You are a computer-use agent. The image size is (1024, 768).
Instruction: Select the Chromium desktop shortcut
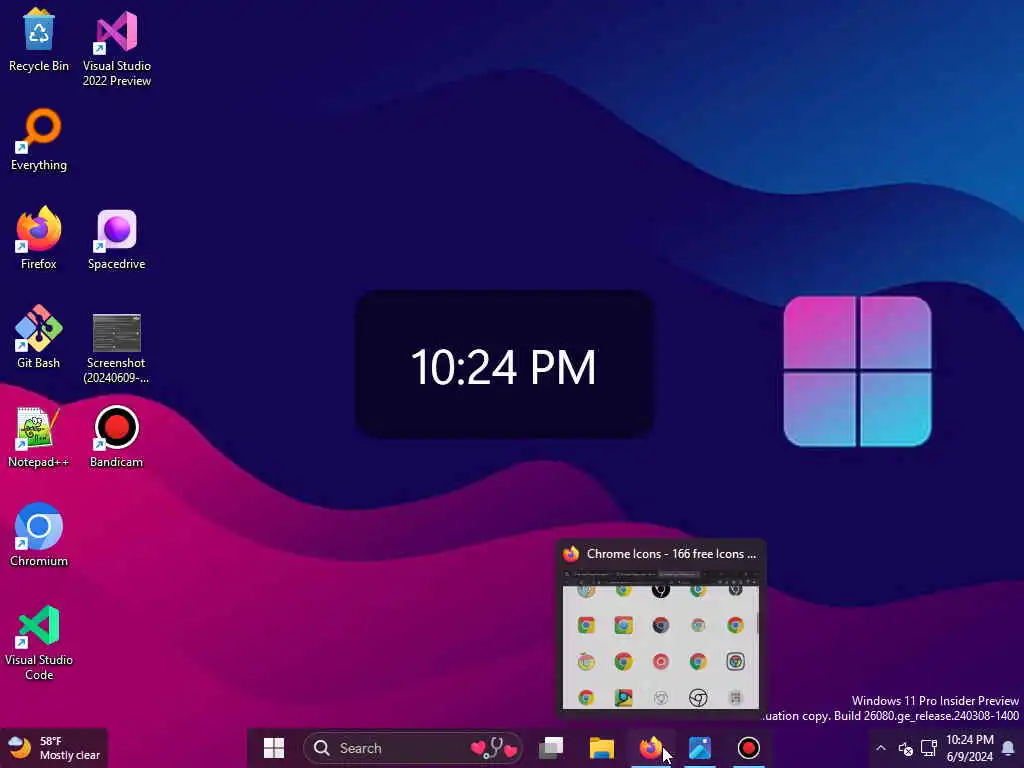(x=39, y=535)
